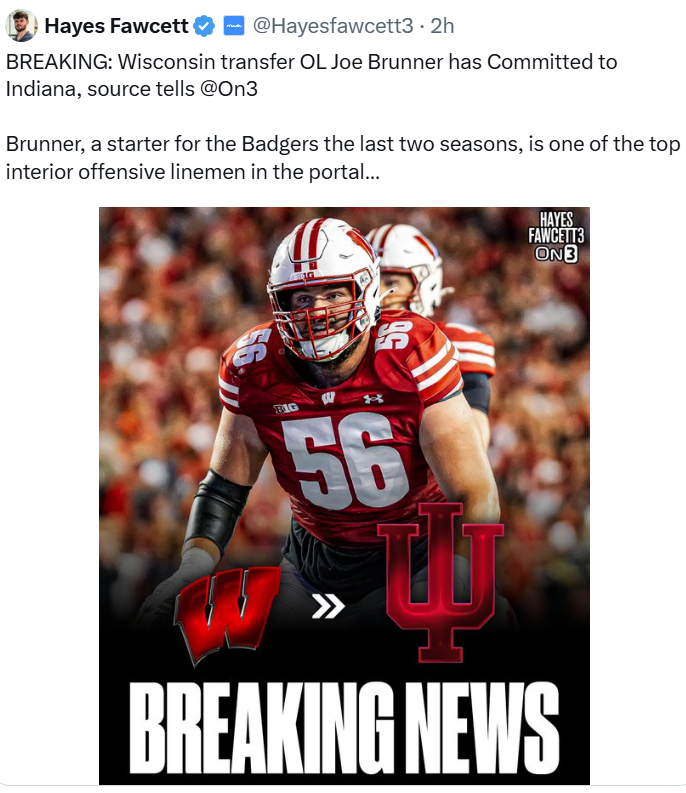Click the Wisconsin W logo in graphic
This screenshot has height=793, width=686.
[x=227, y=613]
